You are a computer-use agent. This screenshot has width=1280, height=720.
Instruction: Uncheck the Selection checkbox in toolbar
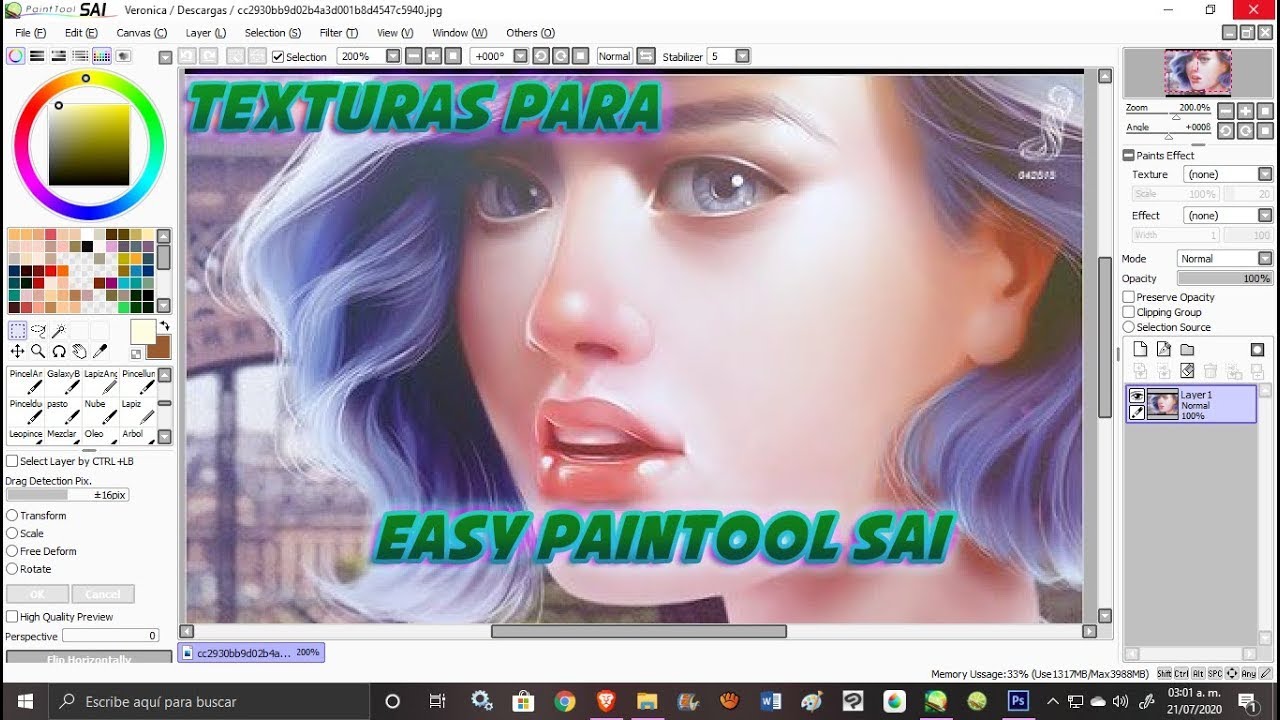click(x=278, y=57)
